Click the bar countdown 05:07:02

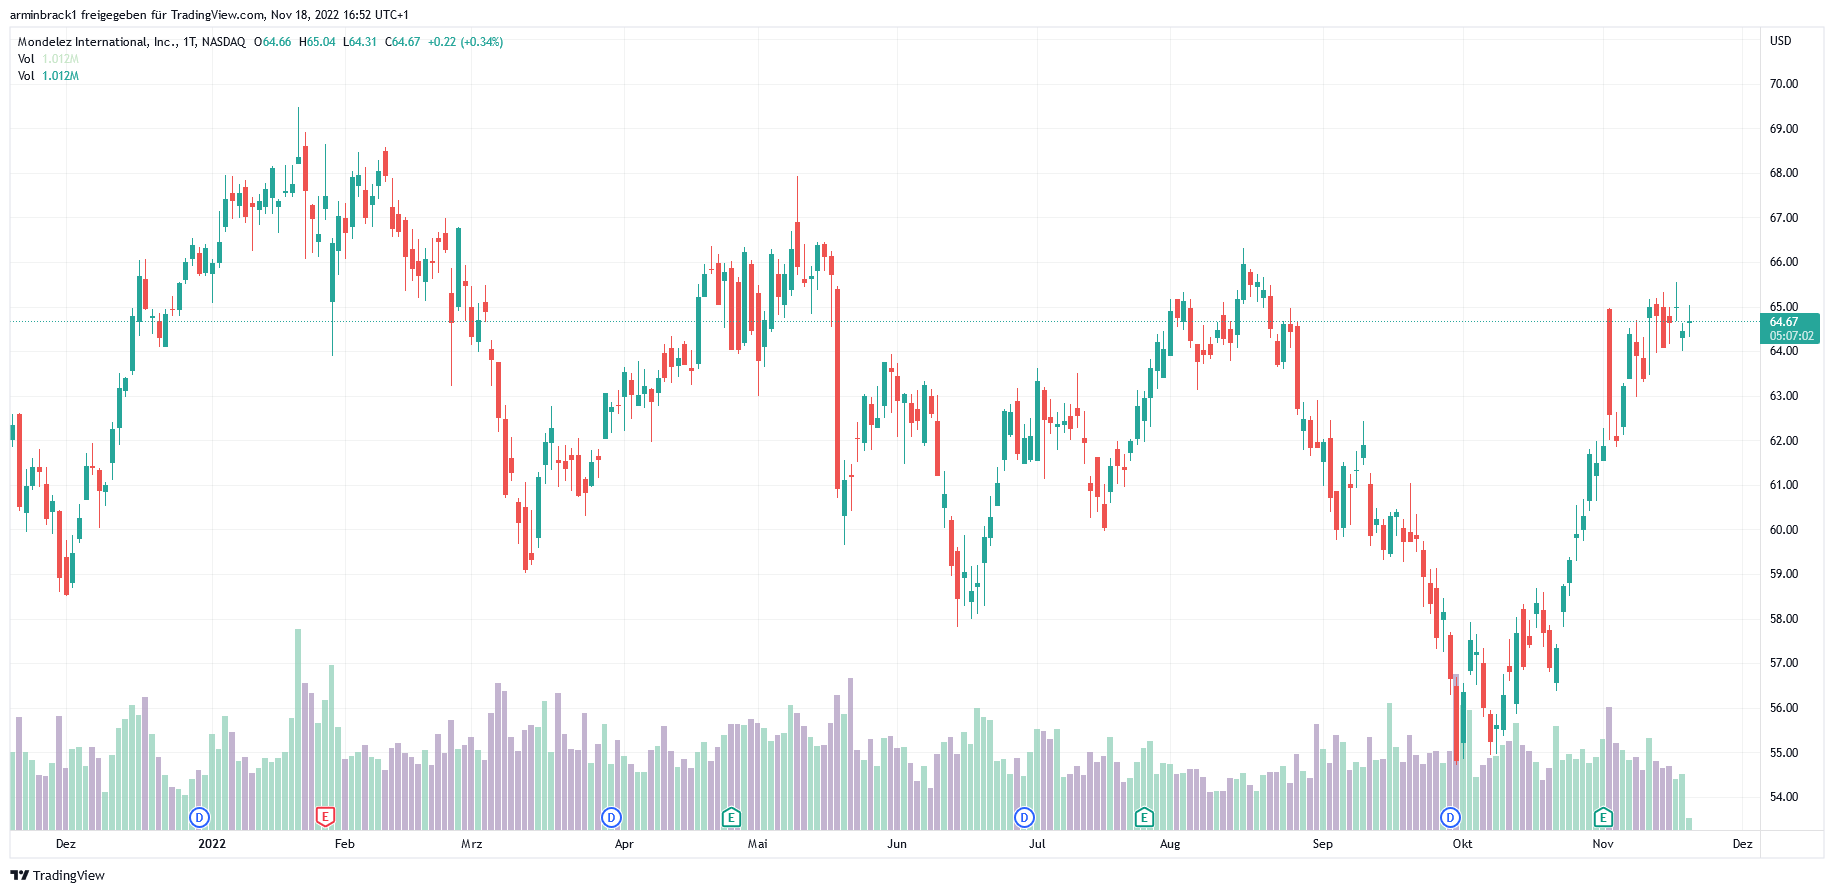pos(1789,336)
